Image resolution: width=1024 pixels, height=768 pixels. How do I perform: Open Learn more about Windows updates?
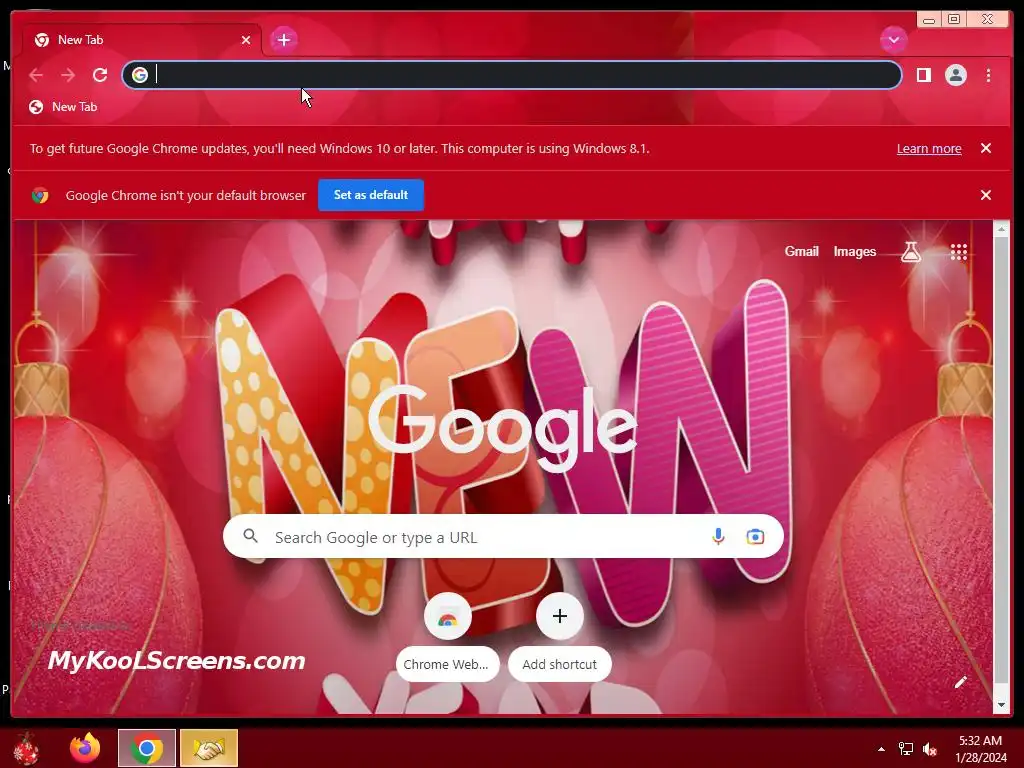pyautogui.click(x=929, y=148)
